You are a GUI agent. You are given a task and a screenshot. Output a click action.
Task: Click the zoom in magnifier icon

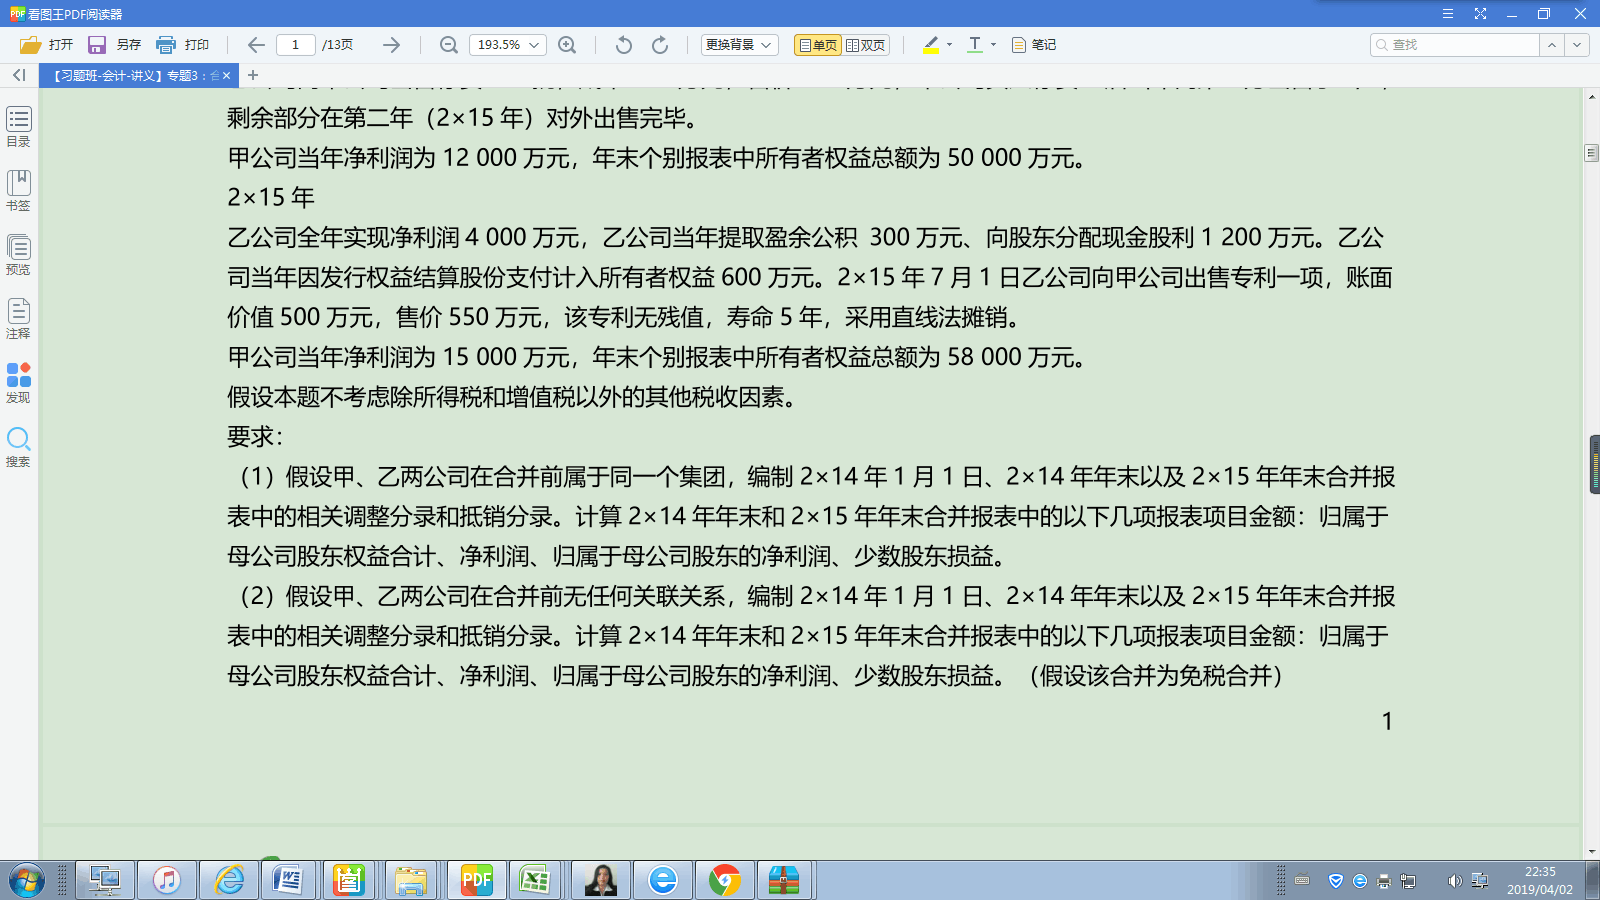coord(567,45)
